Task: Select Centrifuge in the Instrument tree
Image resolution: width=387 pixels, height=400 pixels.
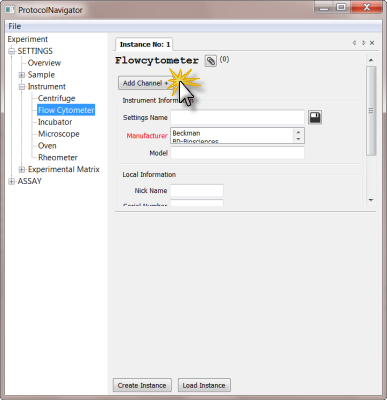Action: coord(56,98)
